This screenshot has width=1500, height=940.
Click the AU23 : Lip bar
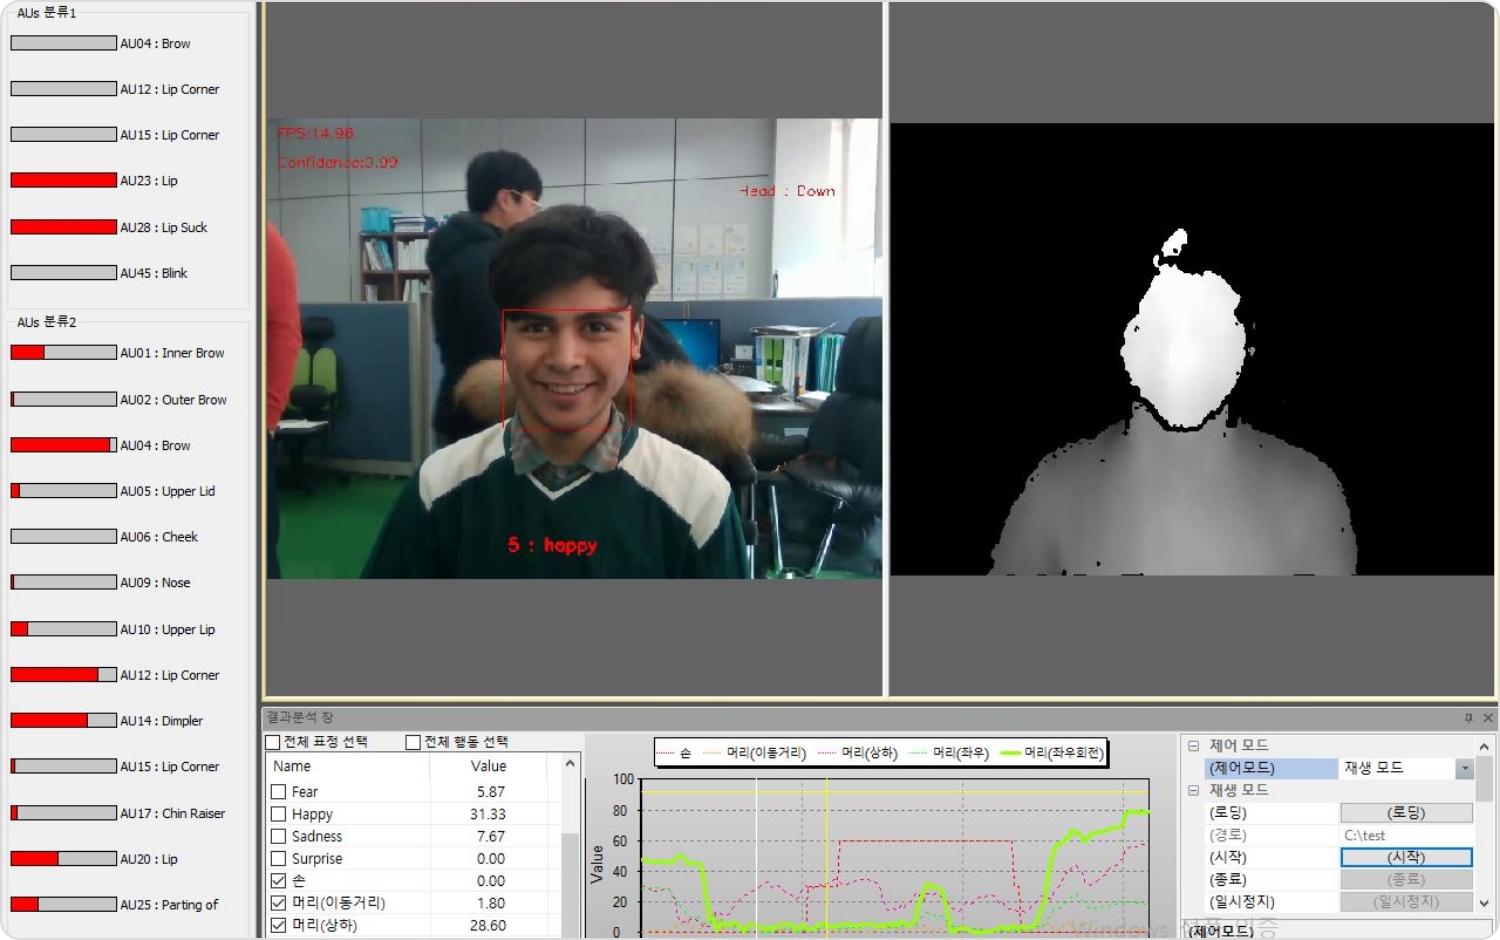pos(63,180)
